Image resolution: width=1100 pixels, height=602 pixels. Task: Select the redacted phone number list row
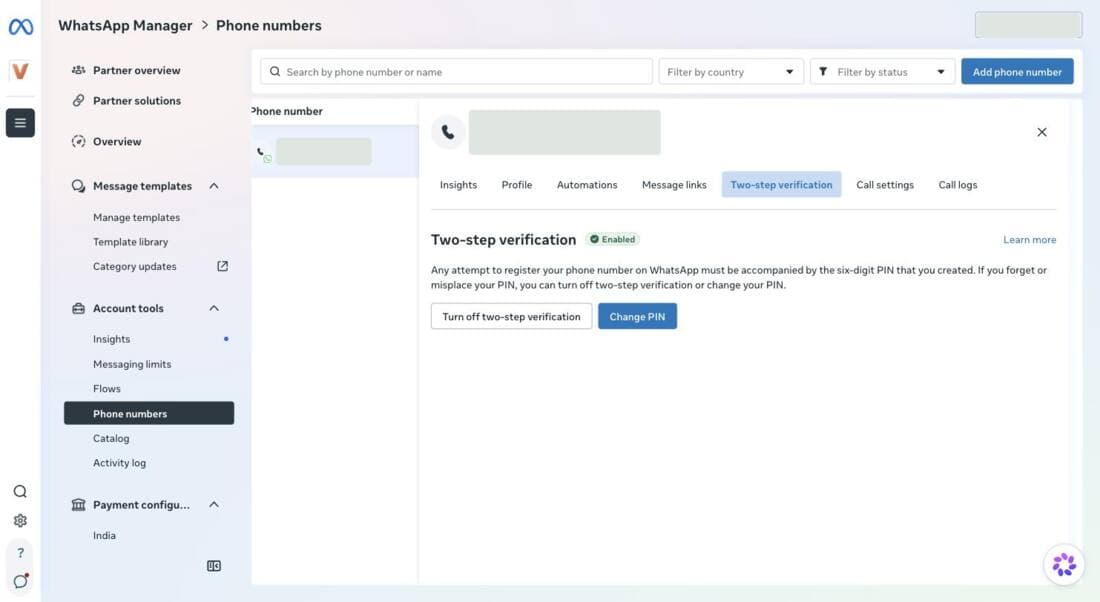coord(335,152)
